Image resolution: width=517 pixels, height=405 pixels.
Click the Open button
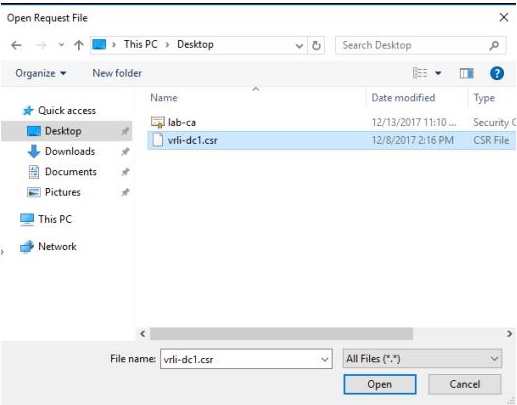pos(380,384)
